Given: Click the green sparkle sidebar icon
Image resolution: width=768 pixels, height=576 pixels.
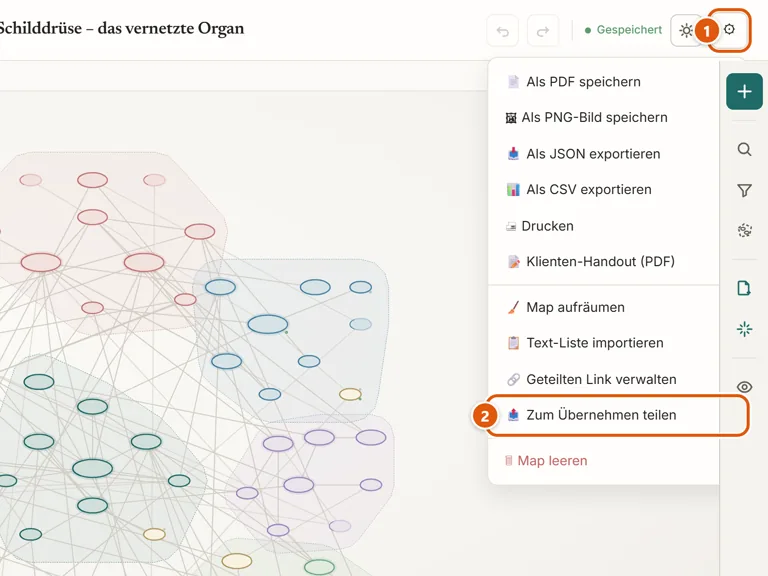Looking at the screenshot, I should [744, 329].
